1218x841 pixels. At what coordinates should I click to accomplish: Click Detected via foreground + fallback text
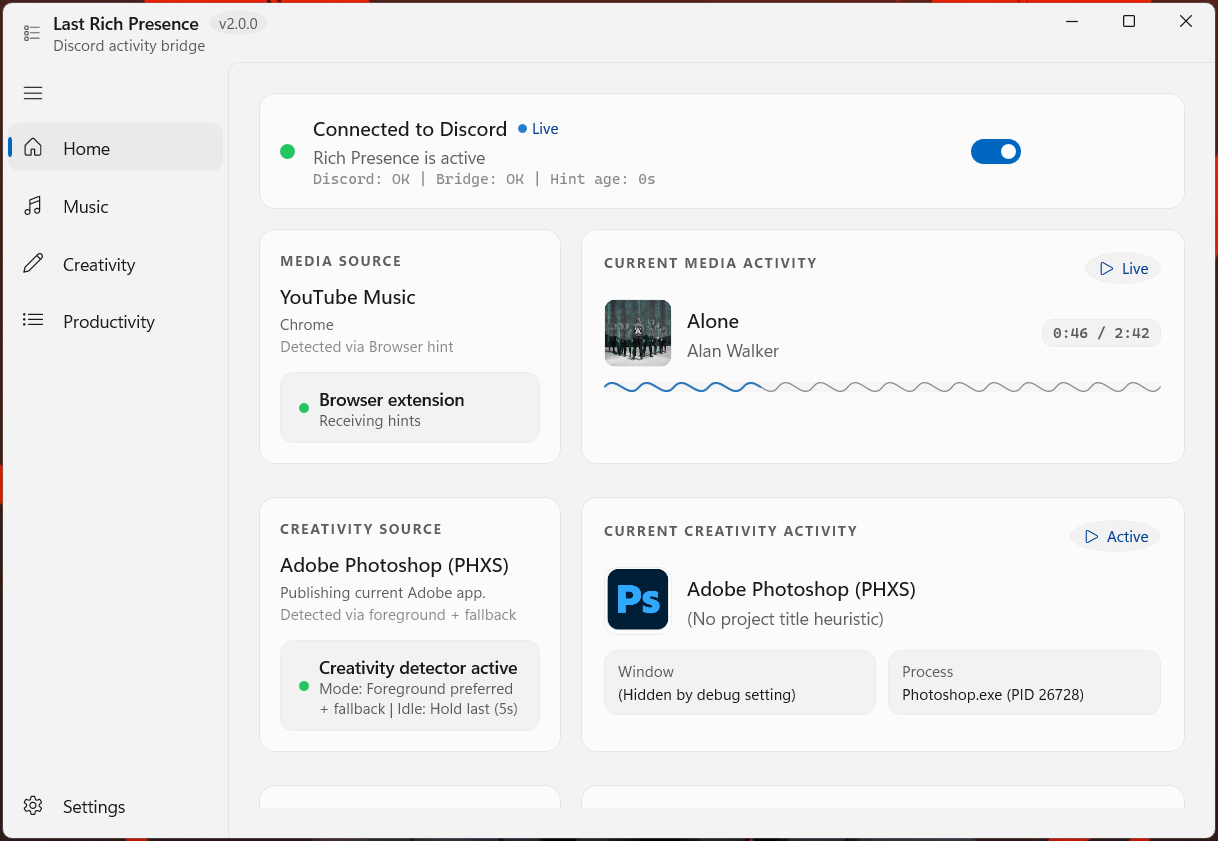point(398,615)
